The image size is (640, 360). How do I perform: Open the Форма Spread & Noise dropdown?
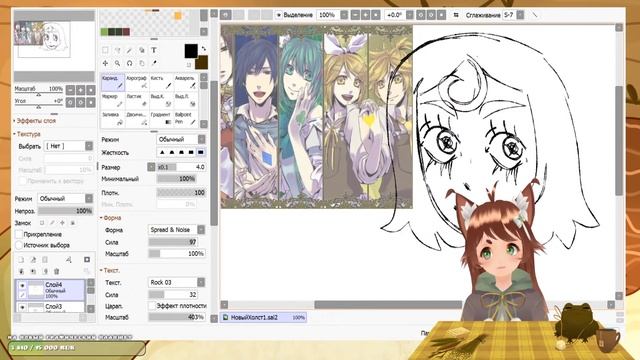click(x=176, y=230)
